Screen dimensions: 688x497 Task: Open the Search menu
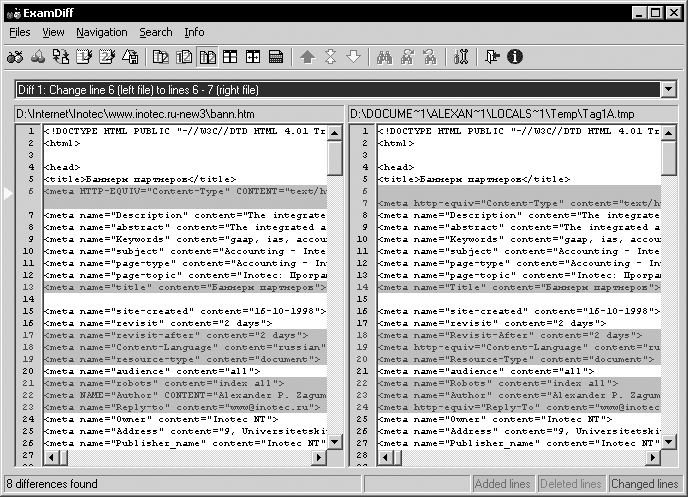[x=156, y=32]
